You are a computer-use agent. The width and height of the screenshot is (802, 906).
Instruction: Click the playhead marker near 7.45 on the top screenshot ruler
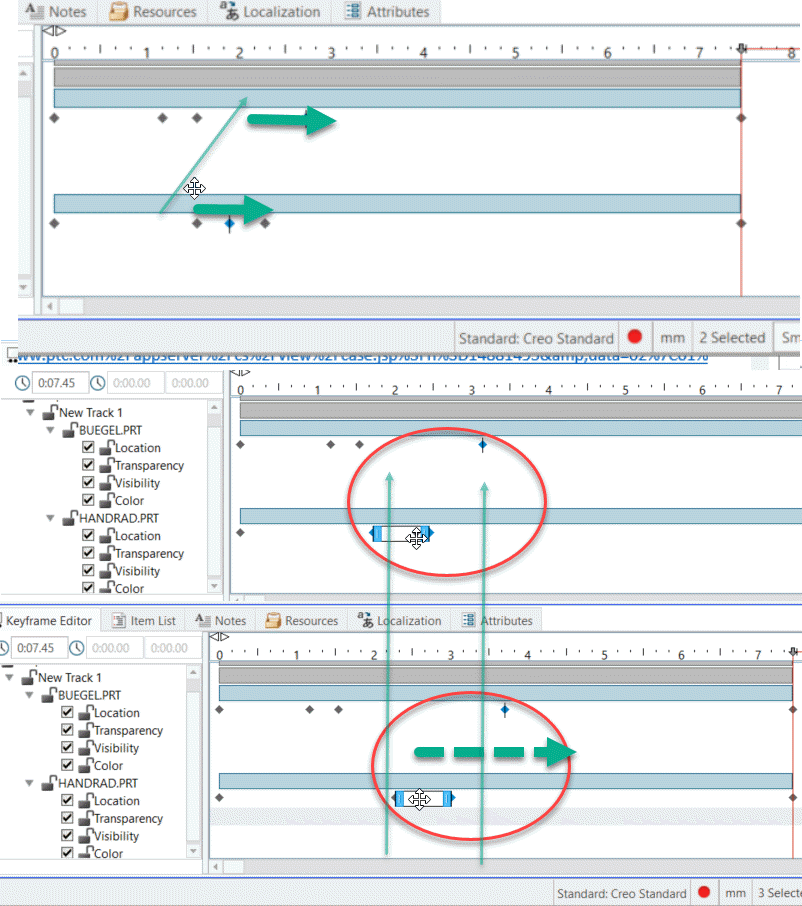tap(742, 49)
